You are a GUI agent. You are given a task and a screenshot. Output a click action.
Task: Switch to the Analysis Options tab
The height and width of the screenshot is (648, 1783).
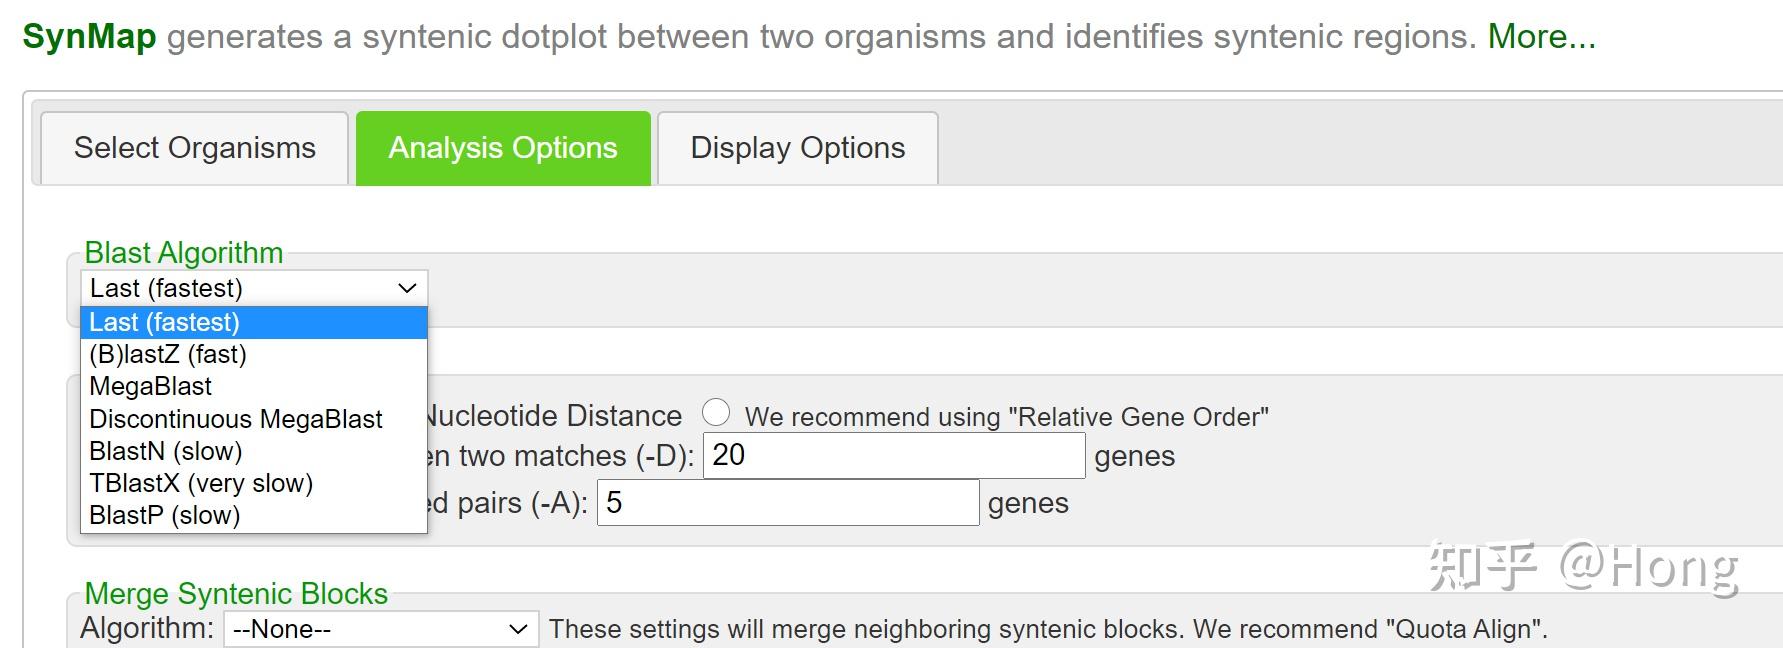(503, 148)
